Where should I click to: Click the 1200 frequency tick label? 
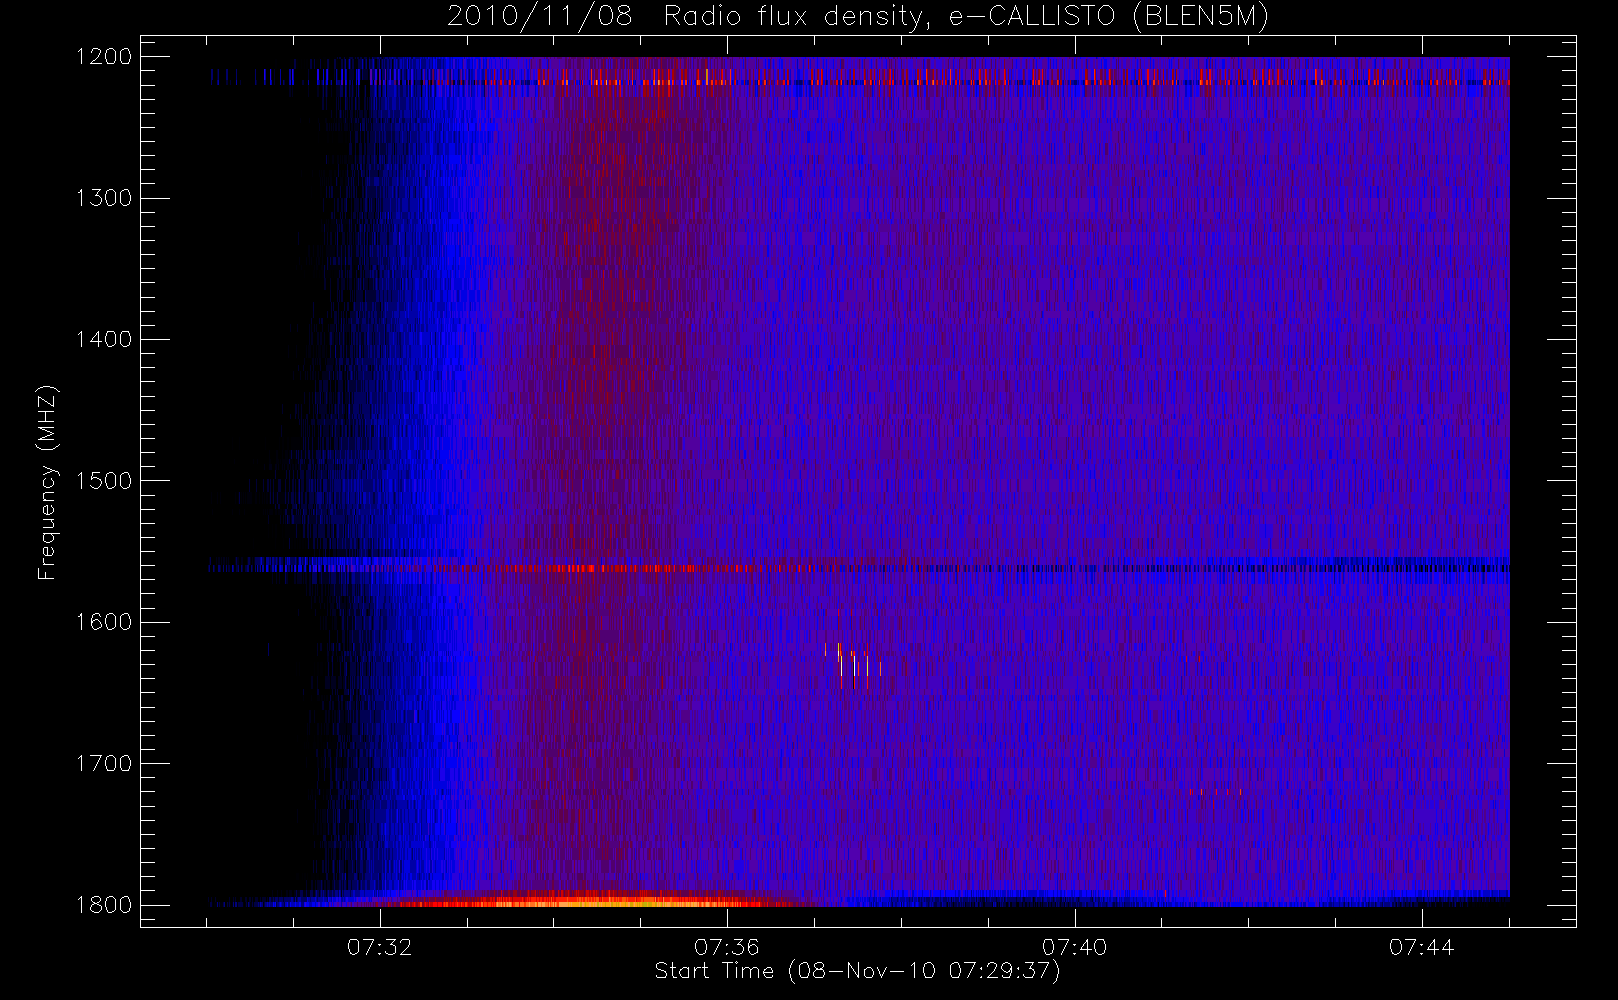(104, 57)
